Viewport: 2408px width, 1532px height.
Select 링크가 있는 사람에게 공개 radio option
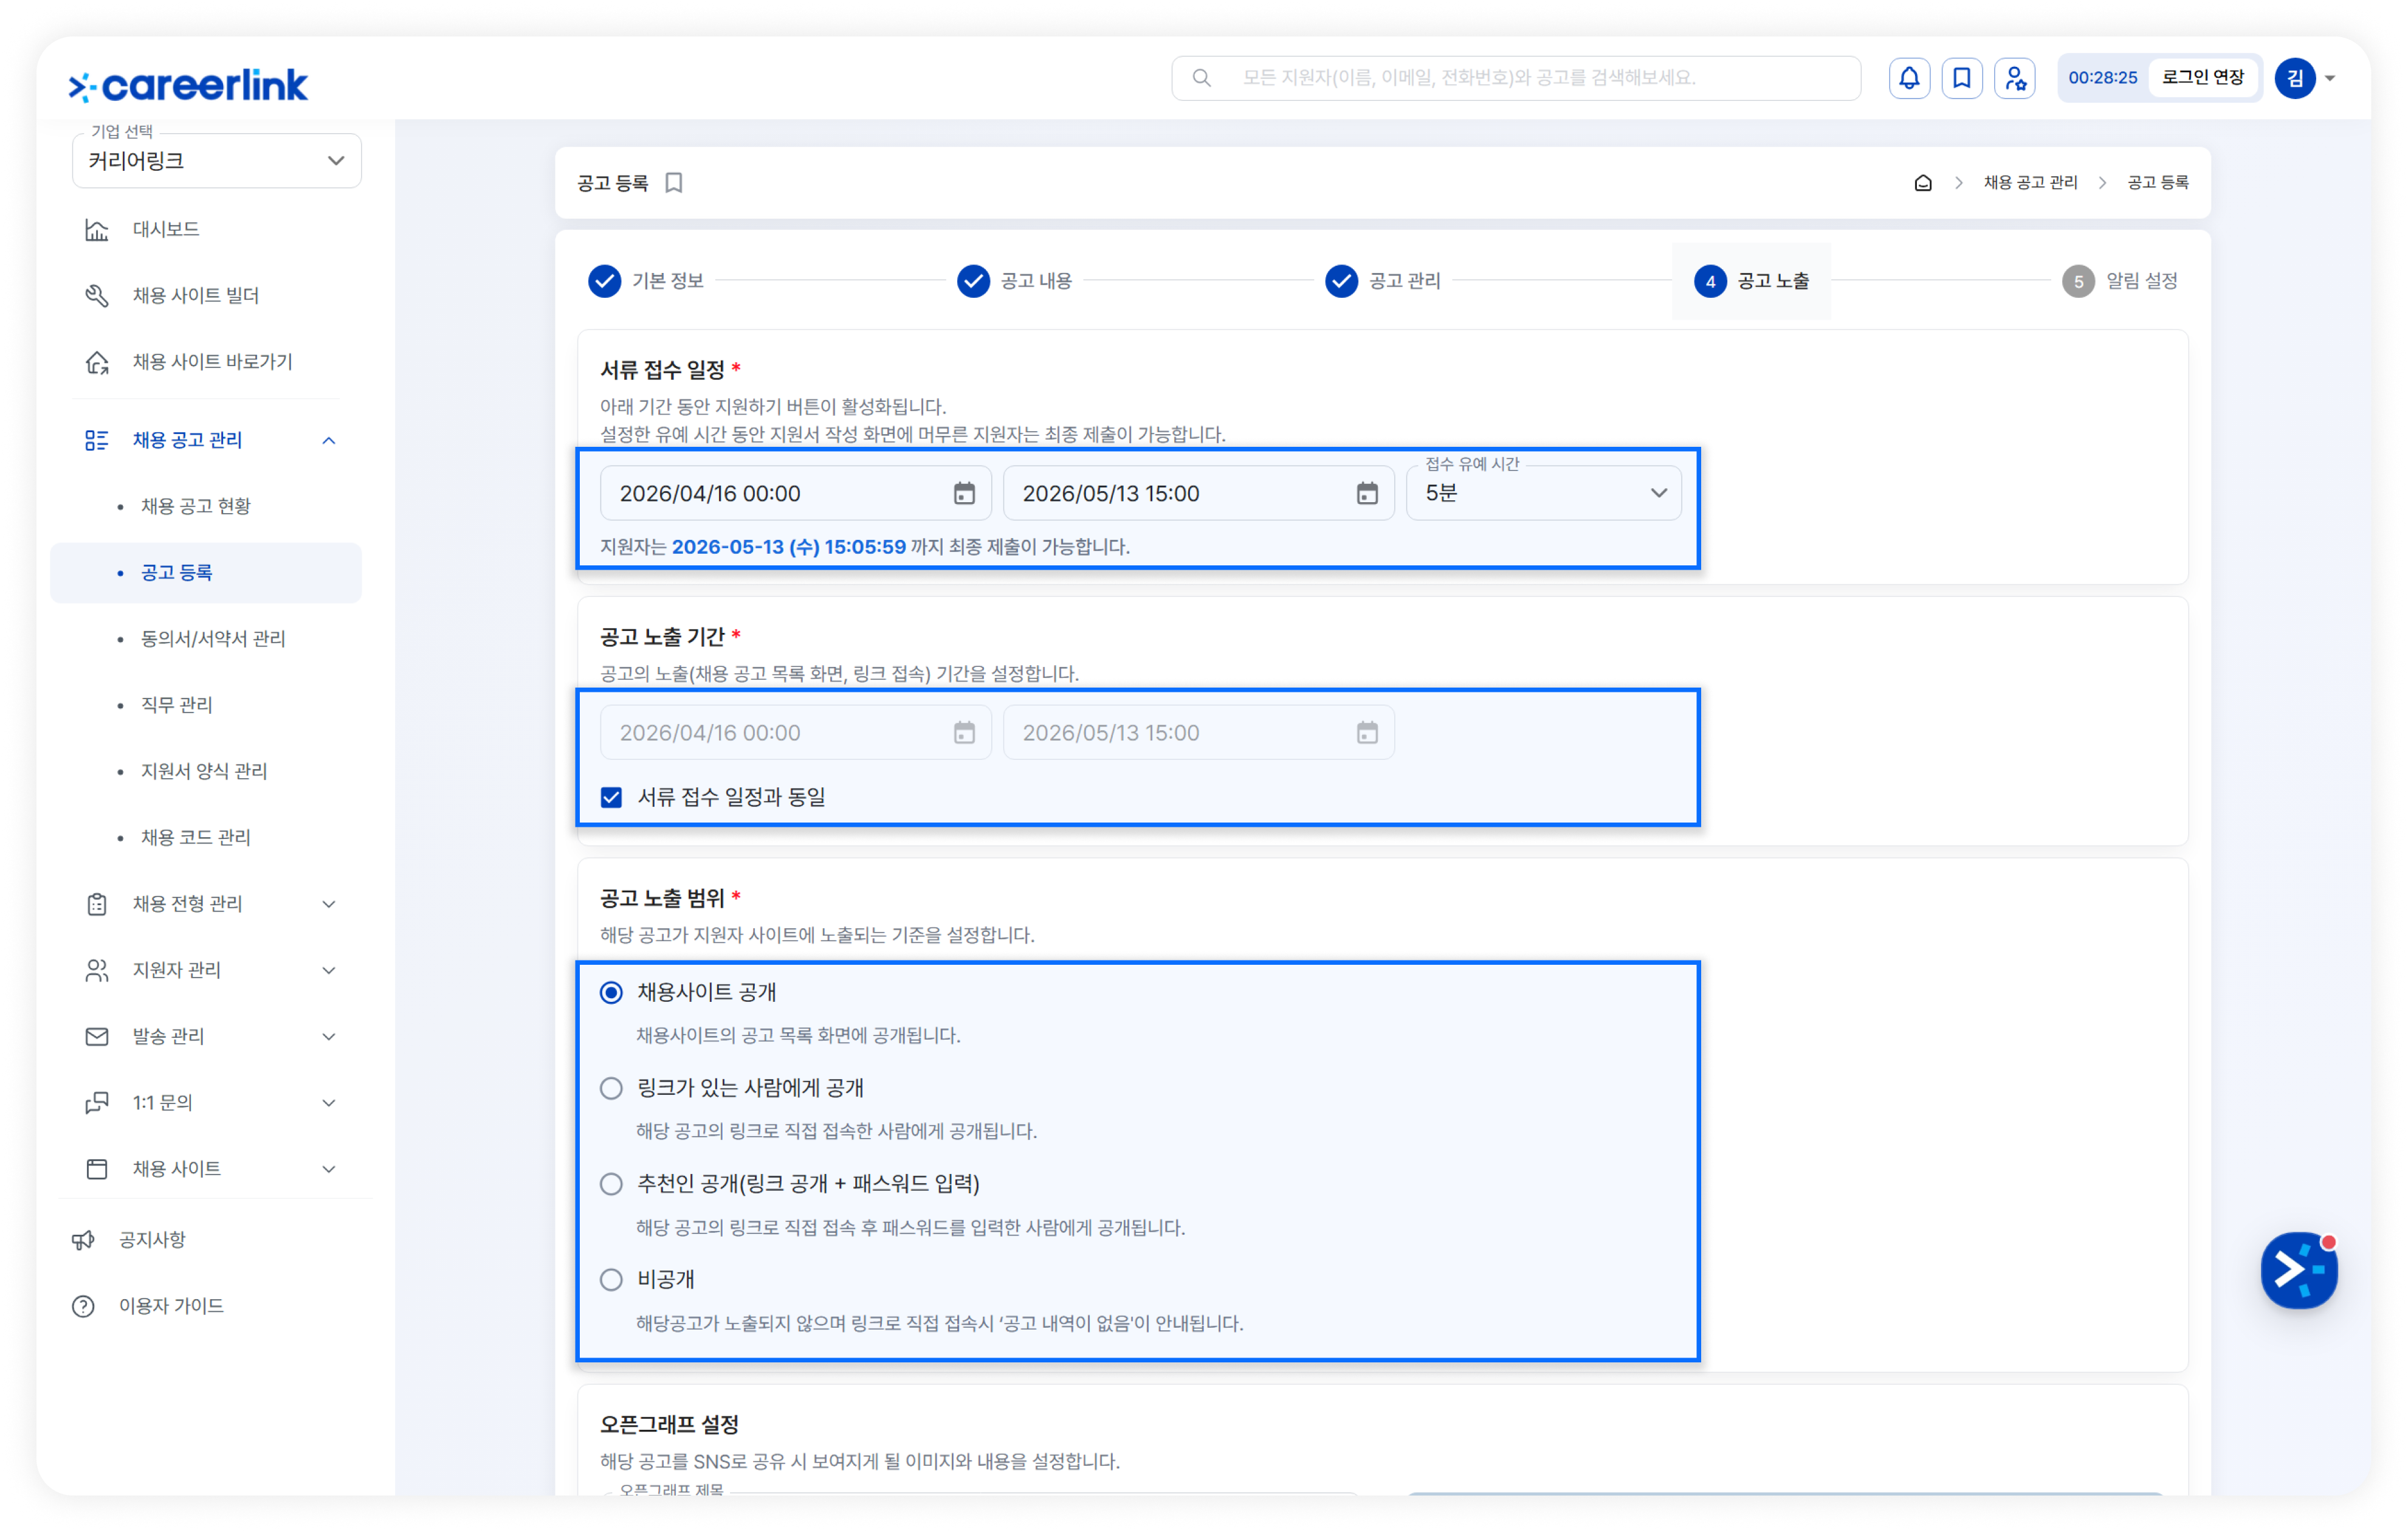coord(611,1088)
